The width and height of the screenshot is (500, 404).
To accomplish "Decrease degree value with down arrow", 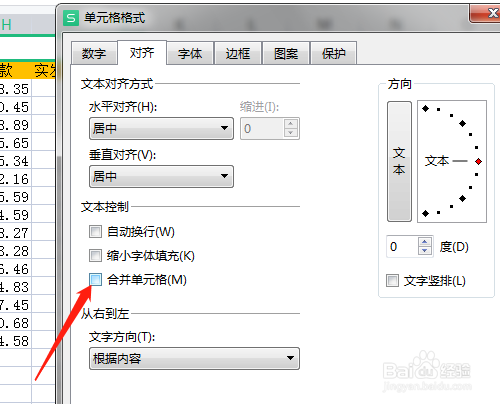I will (x=424, y=250).
